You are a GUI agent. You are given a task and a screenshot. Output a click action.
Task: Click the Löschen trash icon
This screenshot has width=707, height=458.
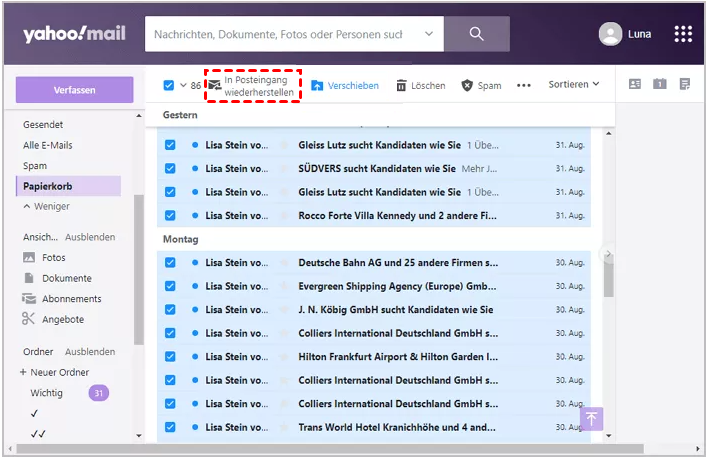[x=401, y=85]
